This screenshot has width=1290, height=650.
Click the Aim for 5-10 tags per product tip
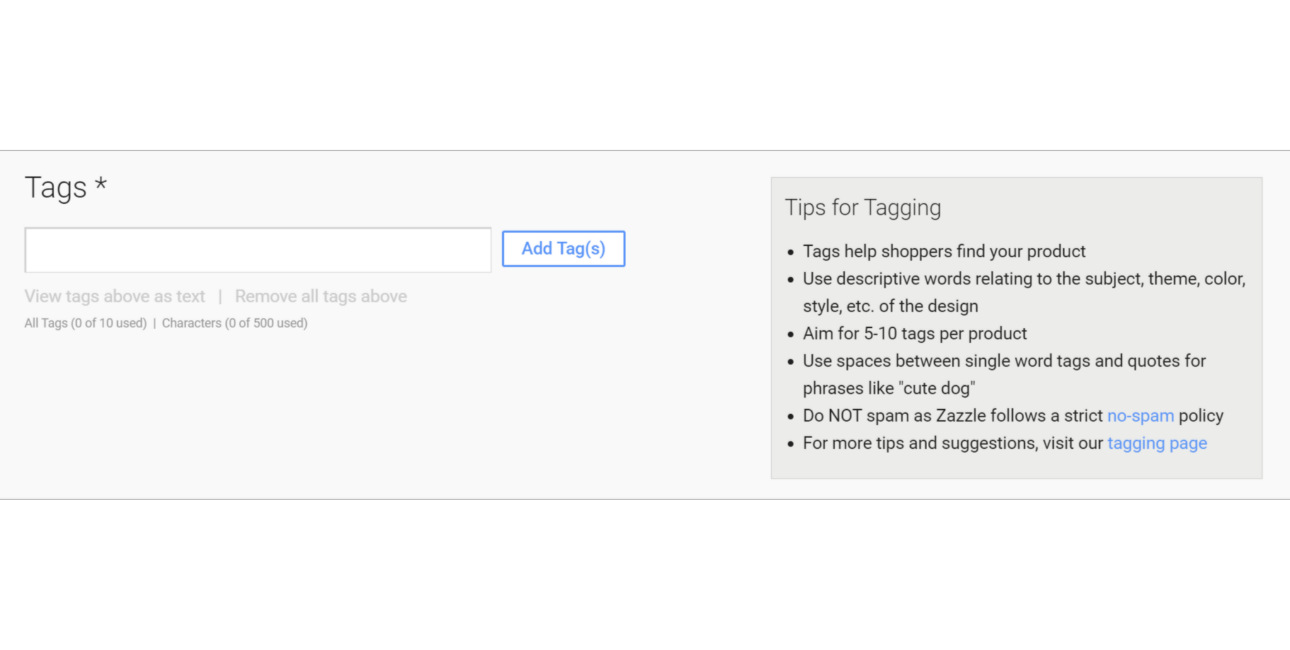coord(914,334)
